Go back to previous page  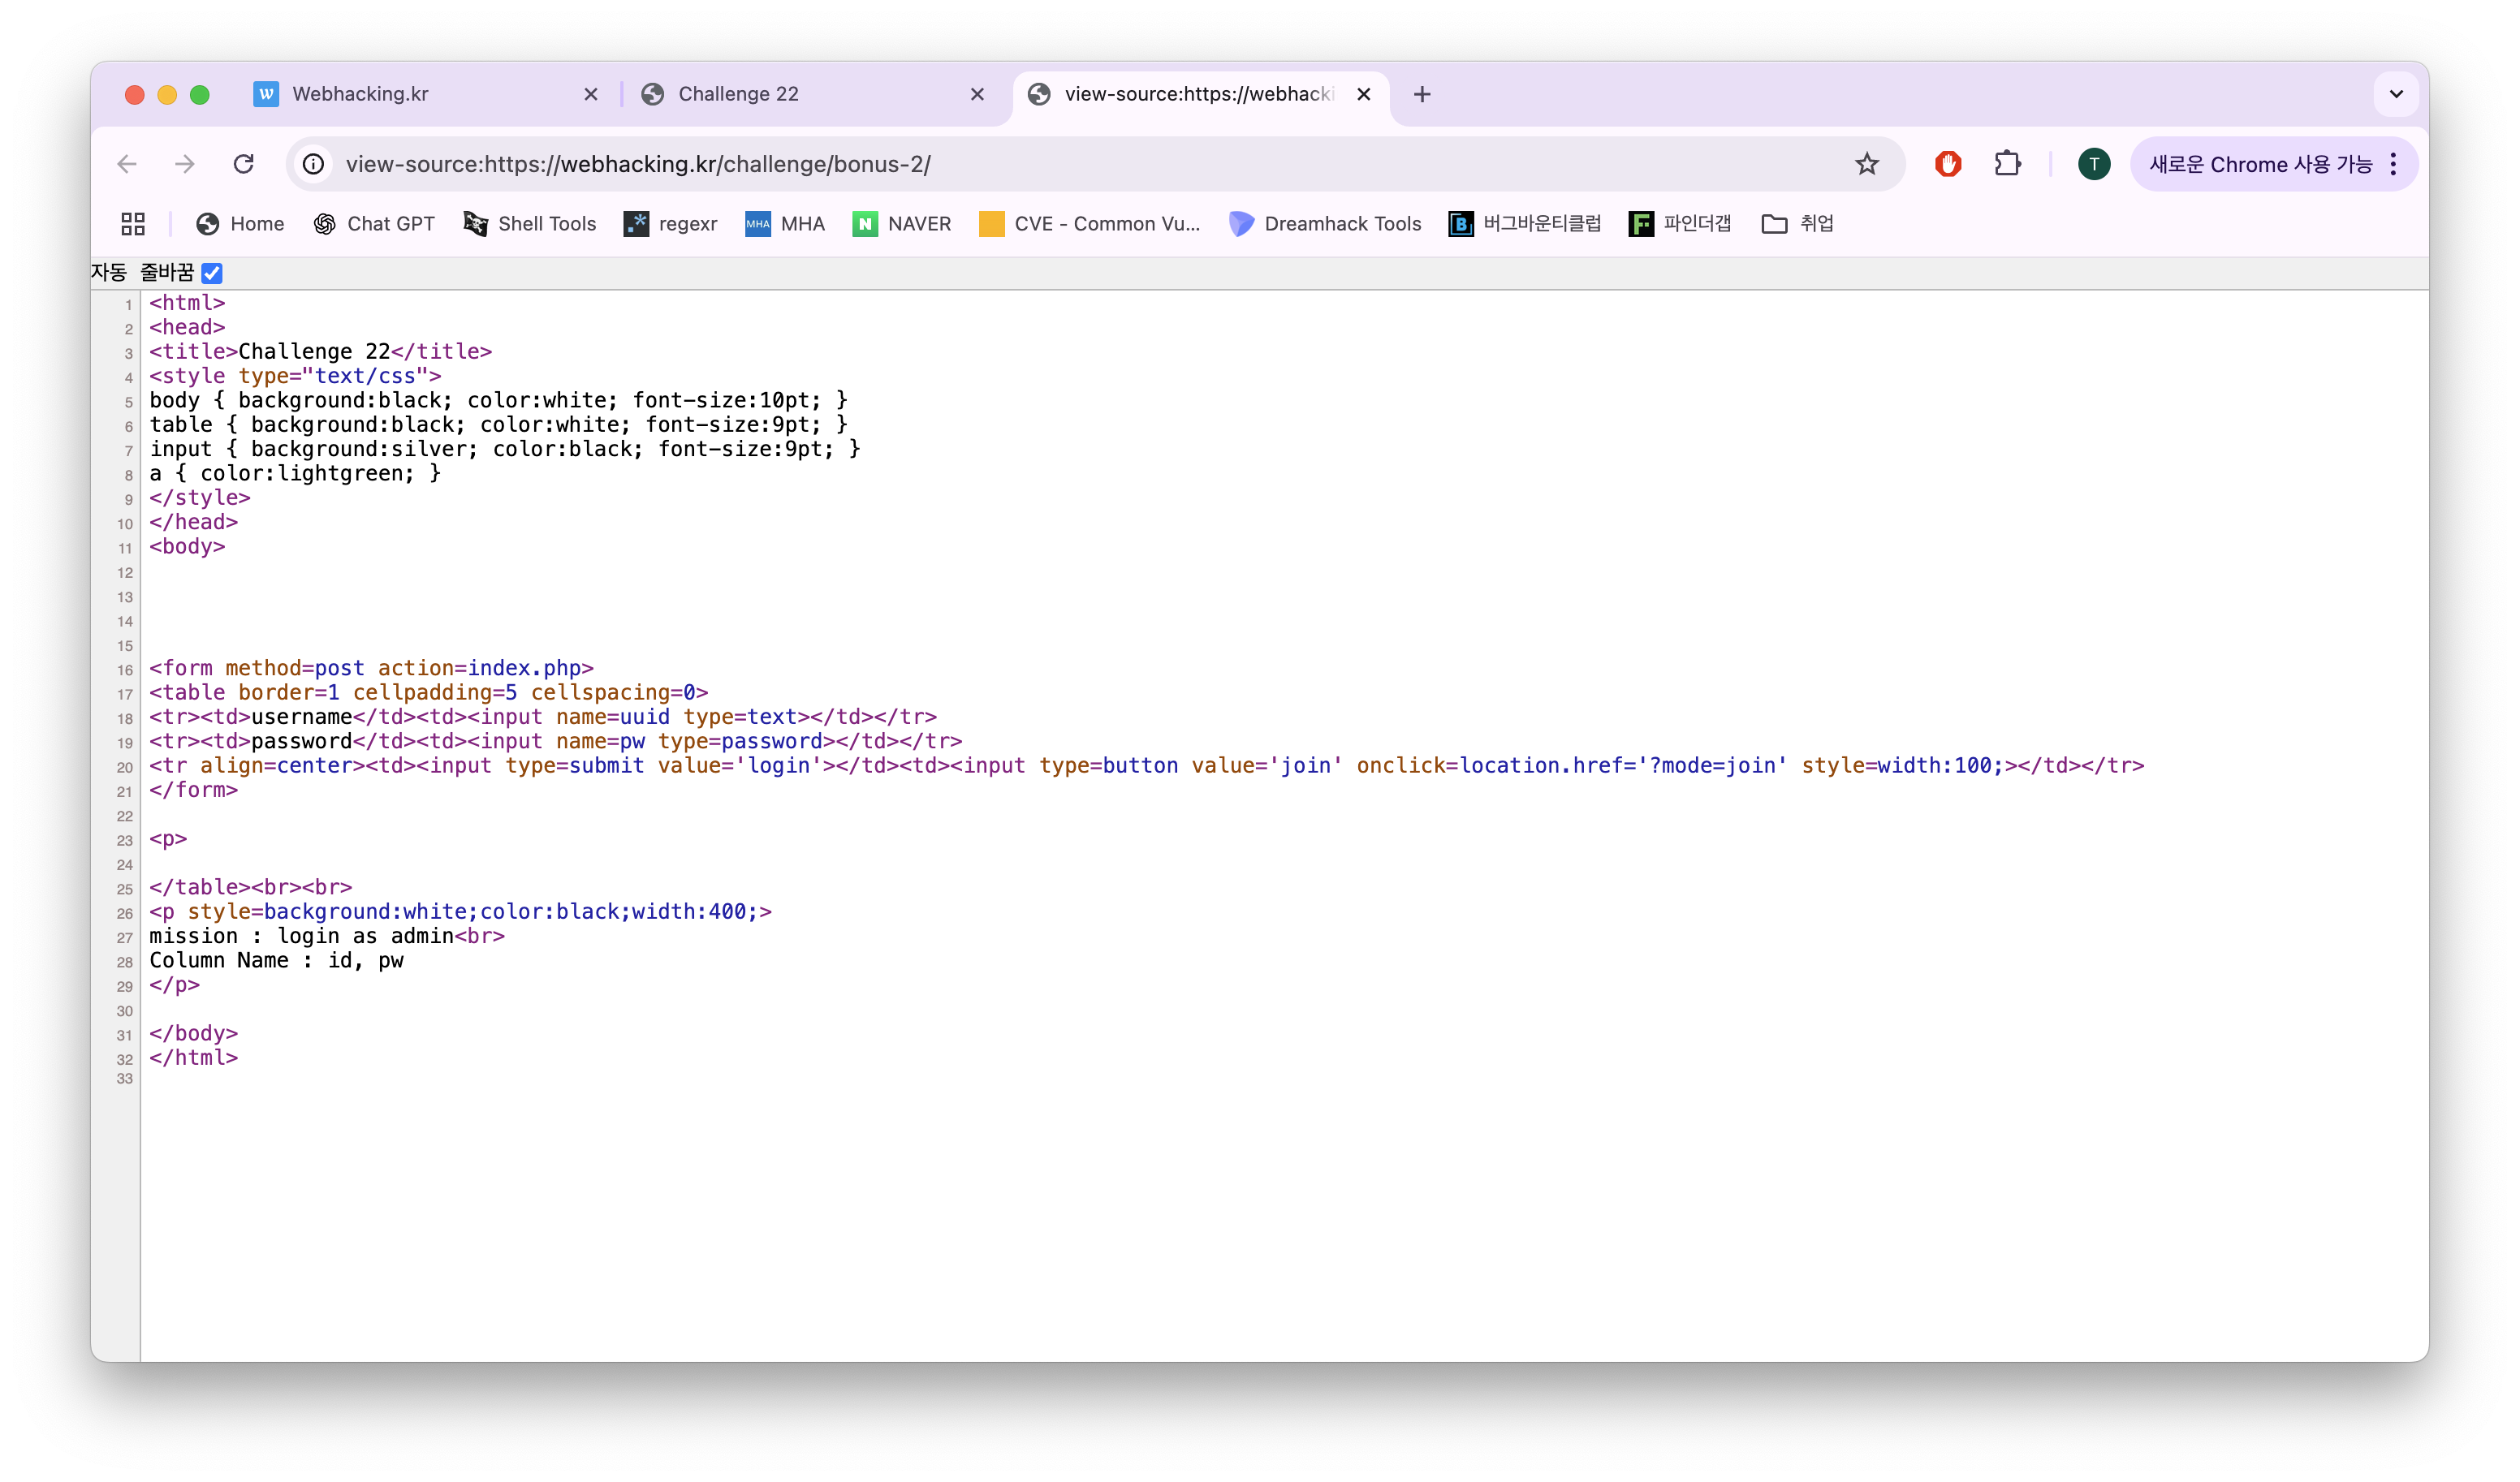tap(127, 164)
